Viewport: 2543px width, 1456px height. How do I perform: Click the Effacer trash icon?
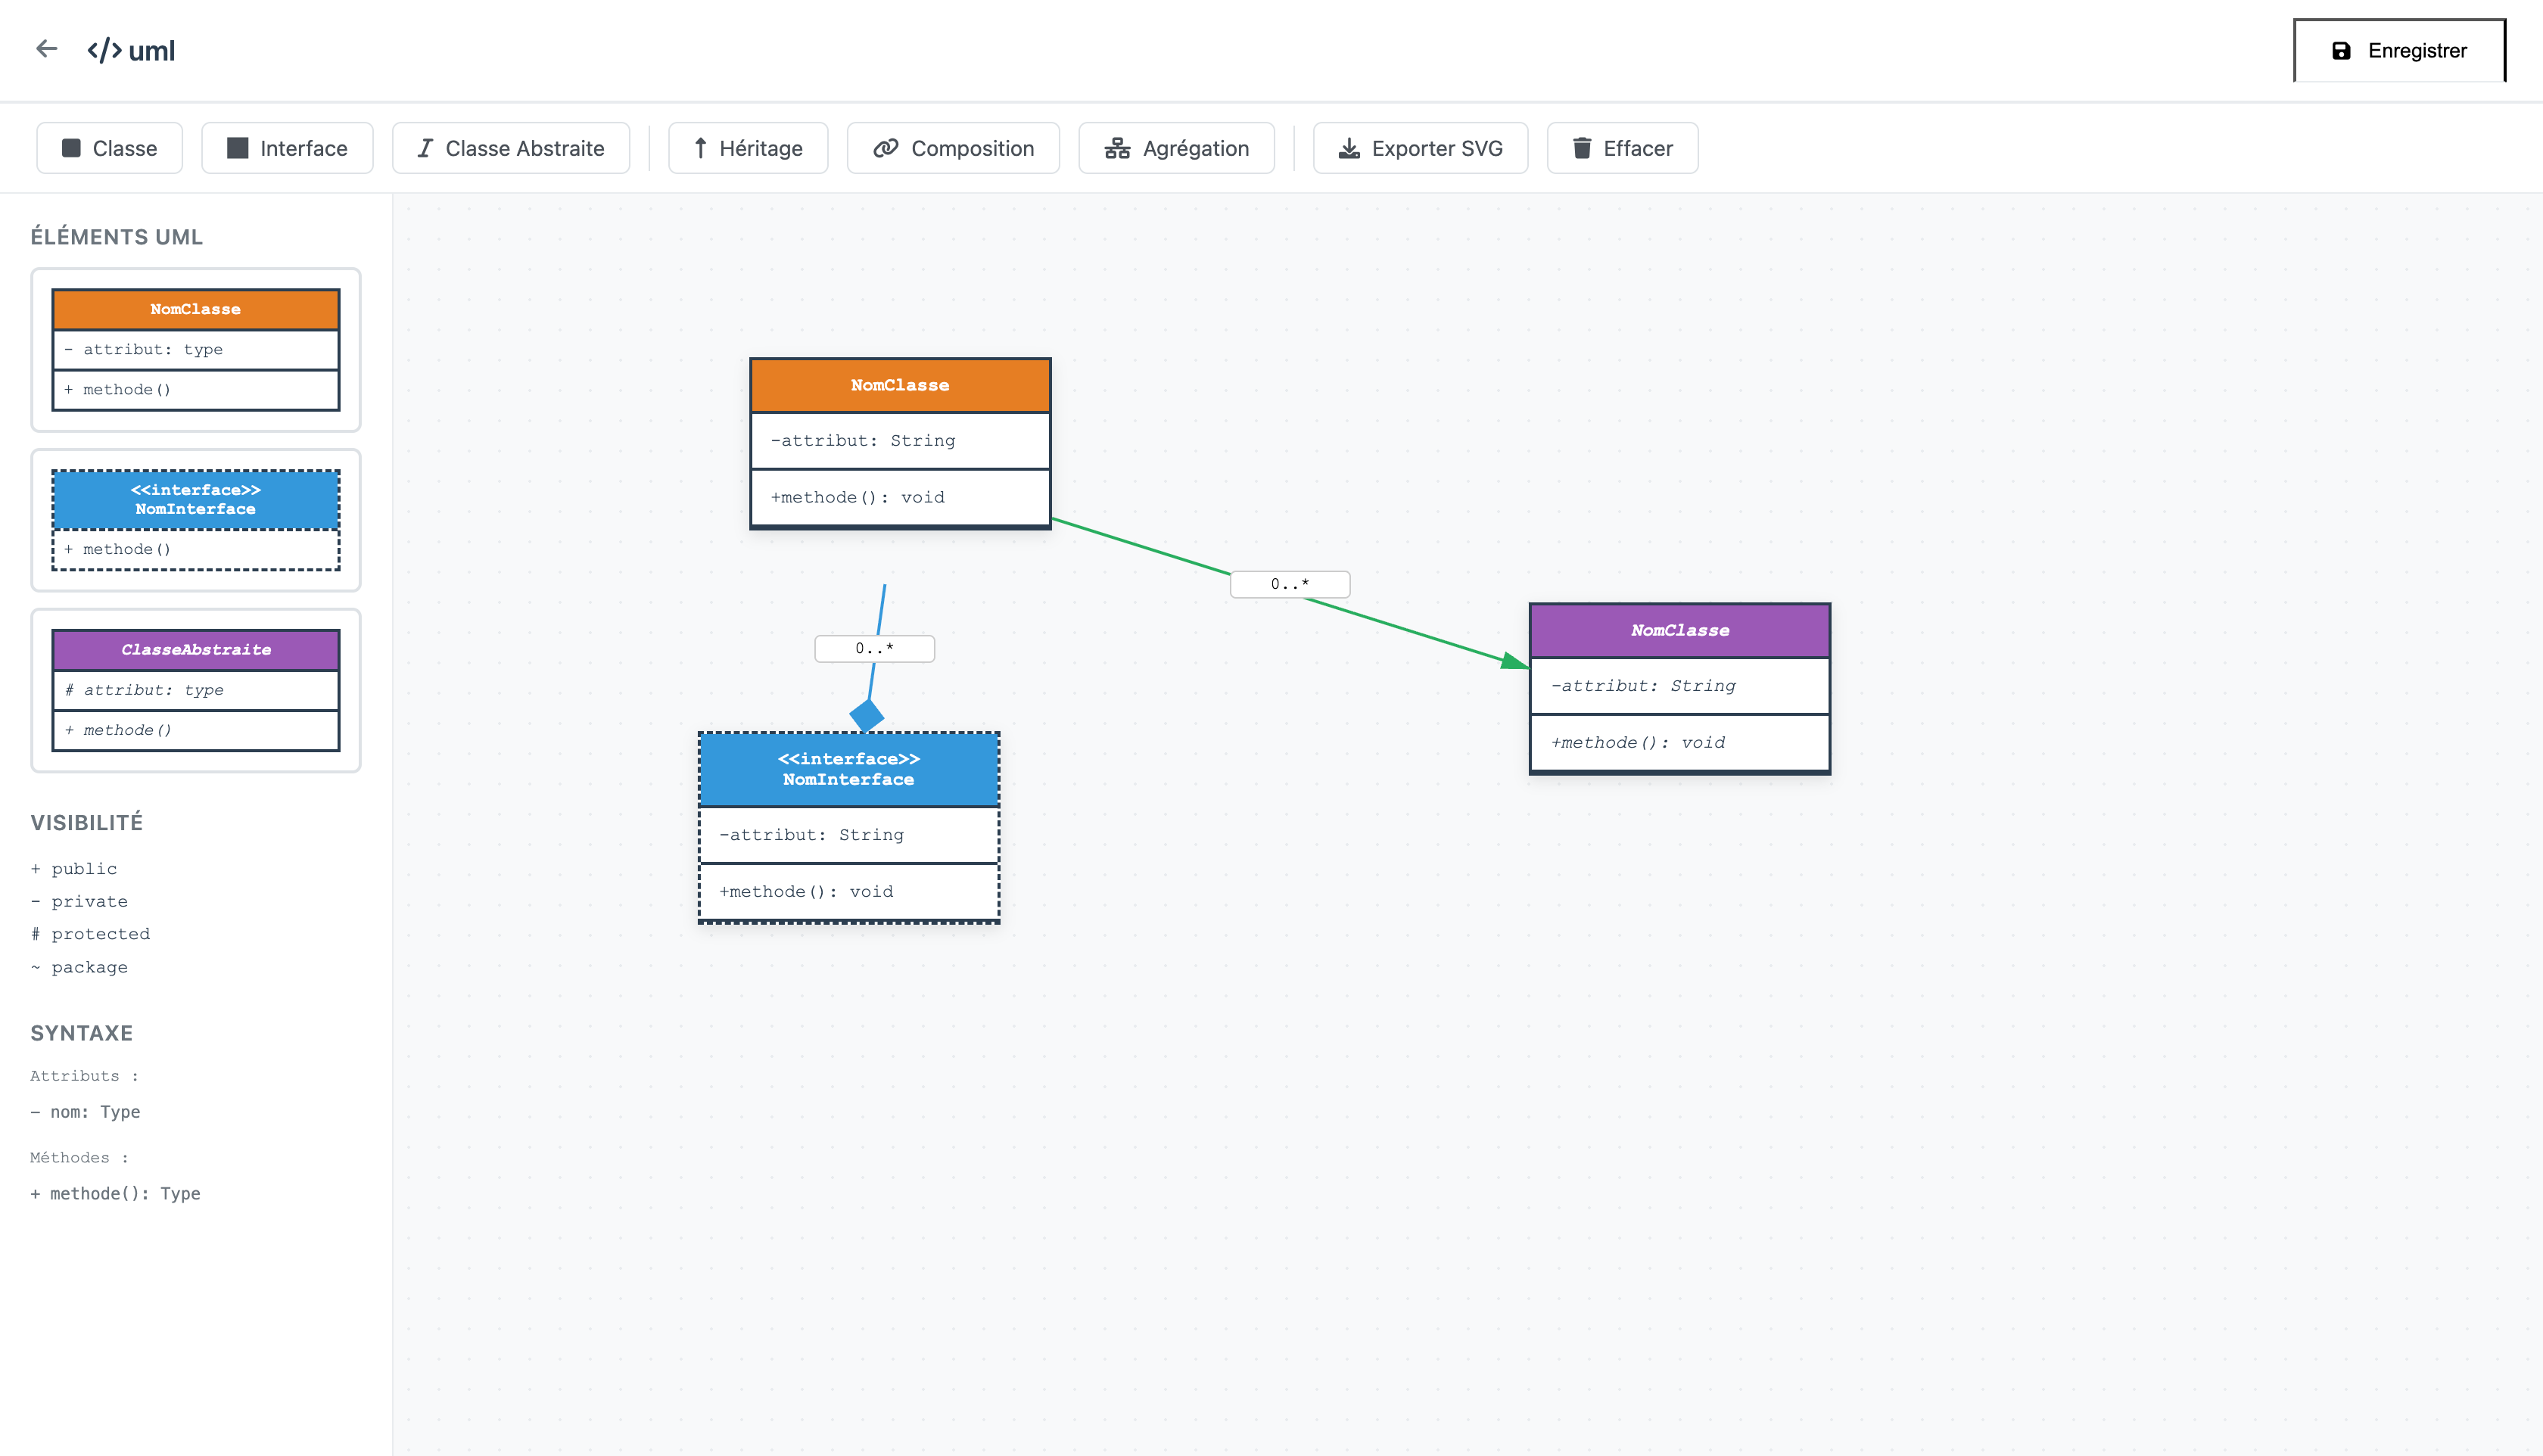coord(1581,148)
